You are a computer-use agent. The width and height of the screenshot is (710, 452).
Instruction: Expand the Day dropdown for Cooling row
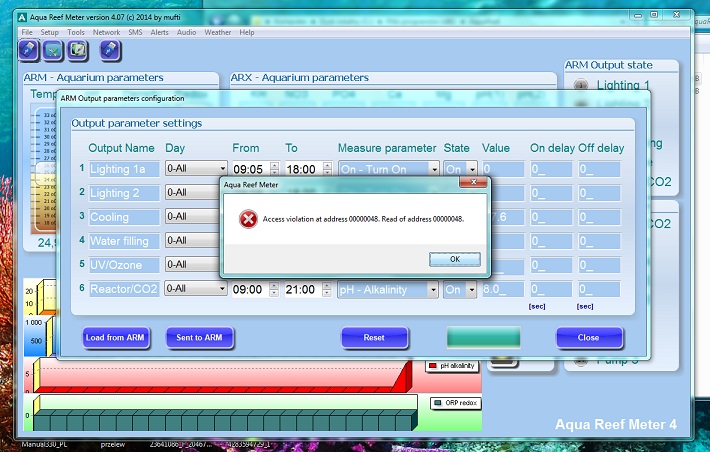coord(221,217)
